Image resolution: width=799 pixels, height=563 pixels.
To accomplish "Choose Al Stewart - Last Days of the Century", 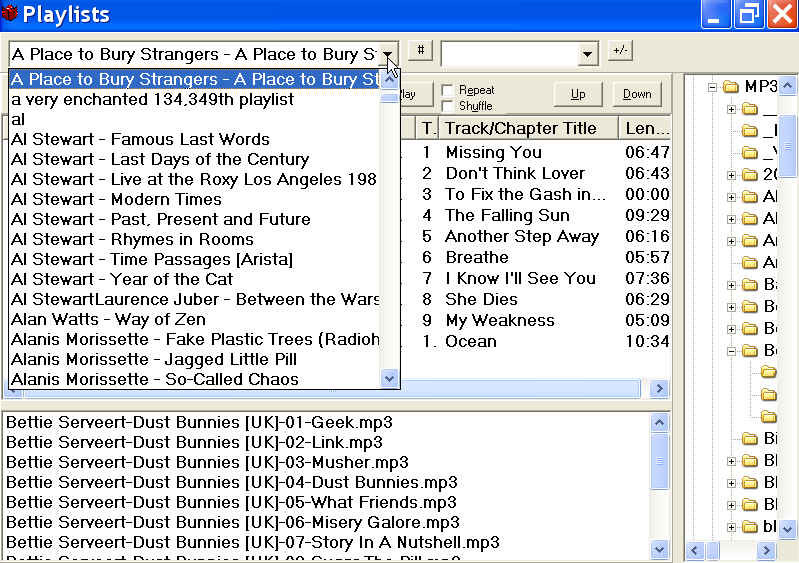I will pyautogui.click(x=195, y=159).
